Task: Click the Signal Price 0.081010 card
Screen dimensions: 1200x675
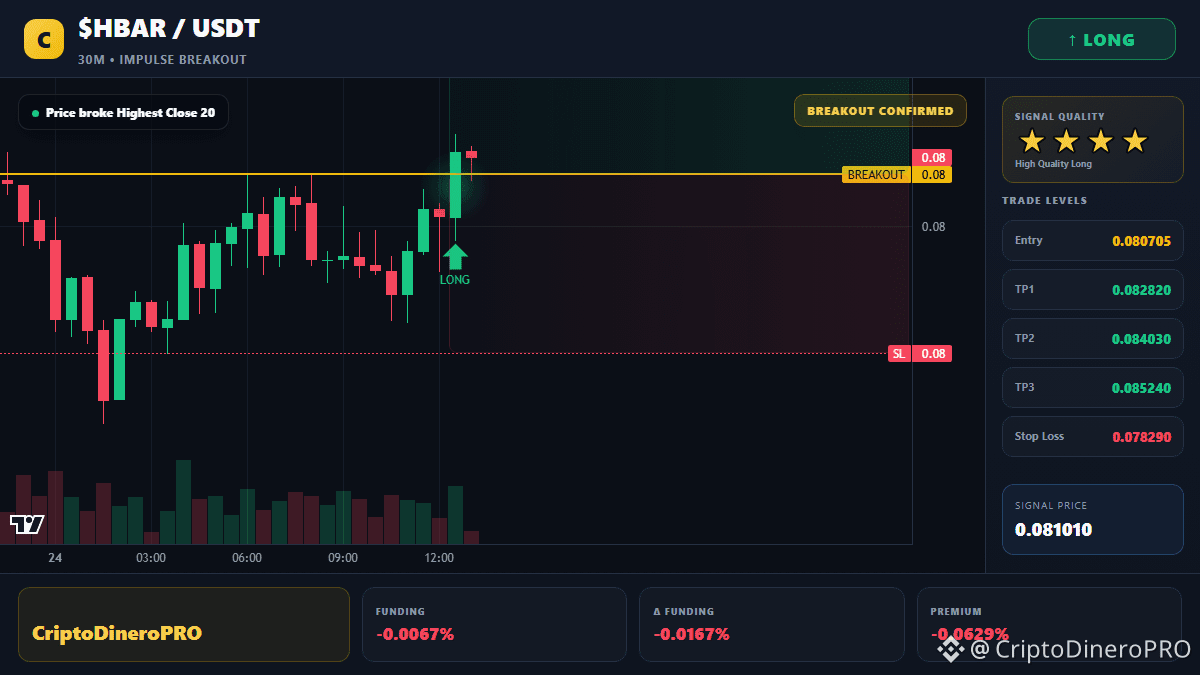Action: [1092, 519]
